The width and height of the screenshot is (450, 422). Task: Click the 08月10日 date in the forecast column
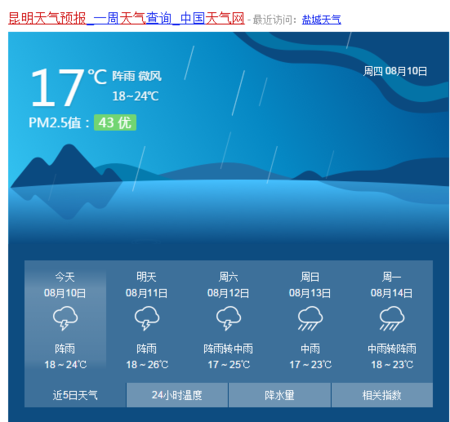point(65,293)
